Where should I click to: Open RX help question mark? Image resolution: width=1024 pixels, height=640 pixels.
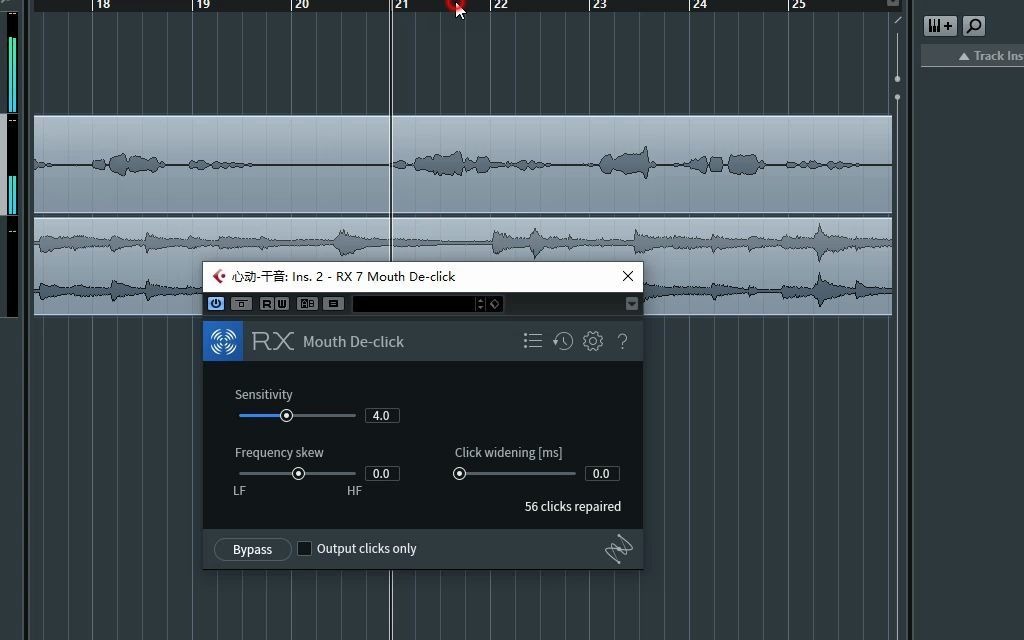[x=622, y=341]
